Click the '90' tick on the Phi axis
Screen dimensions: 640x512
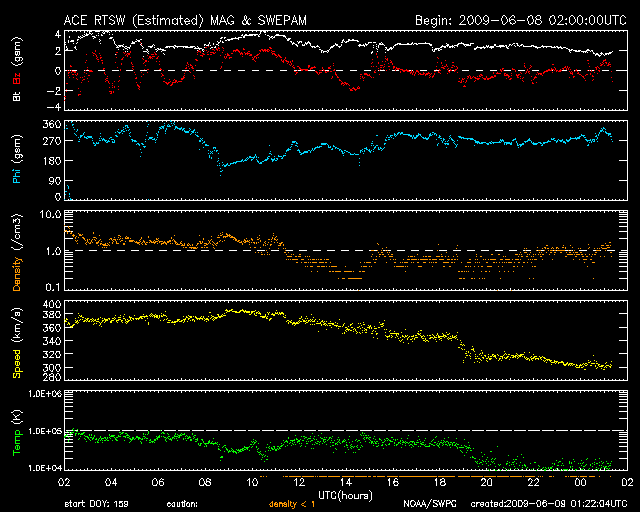tap(55, 181)
